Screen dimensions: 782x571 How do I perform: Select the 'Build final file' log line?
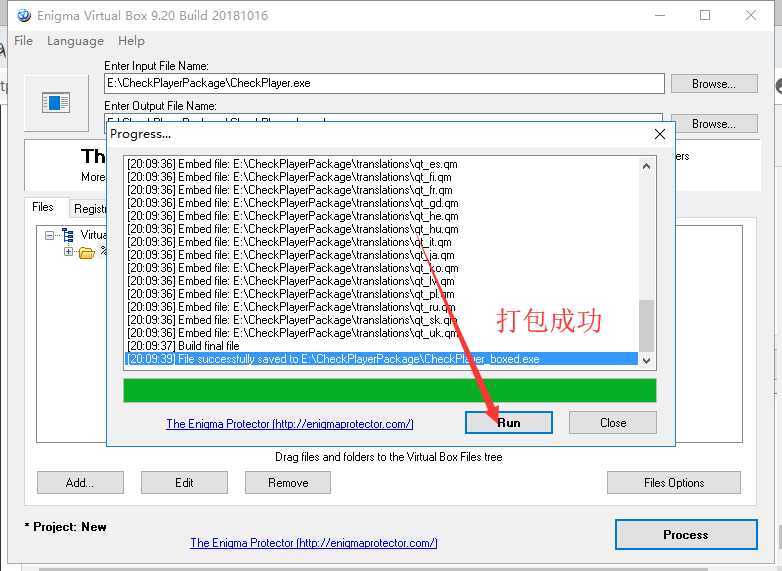pos(382,346)
